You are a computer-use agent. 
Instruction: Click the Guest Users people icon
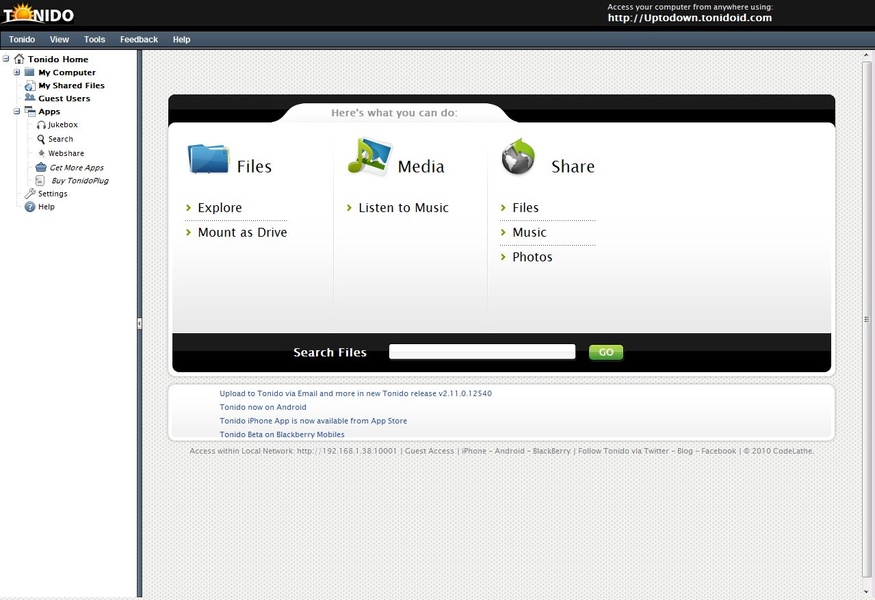(x=30, y=99)
